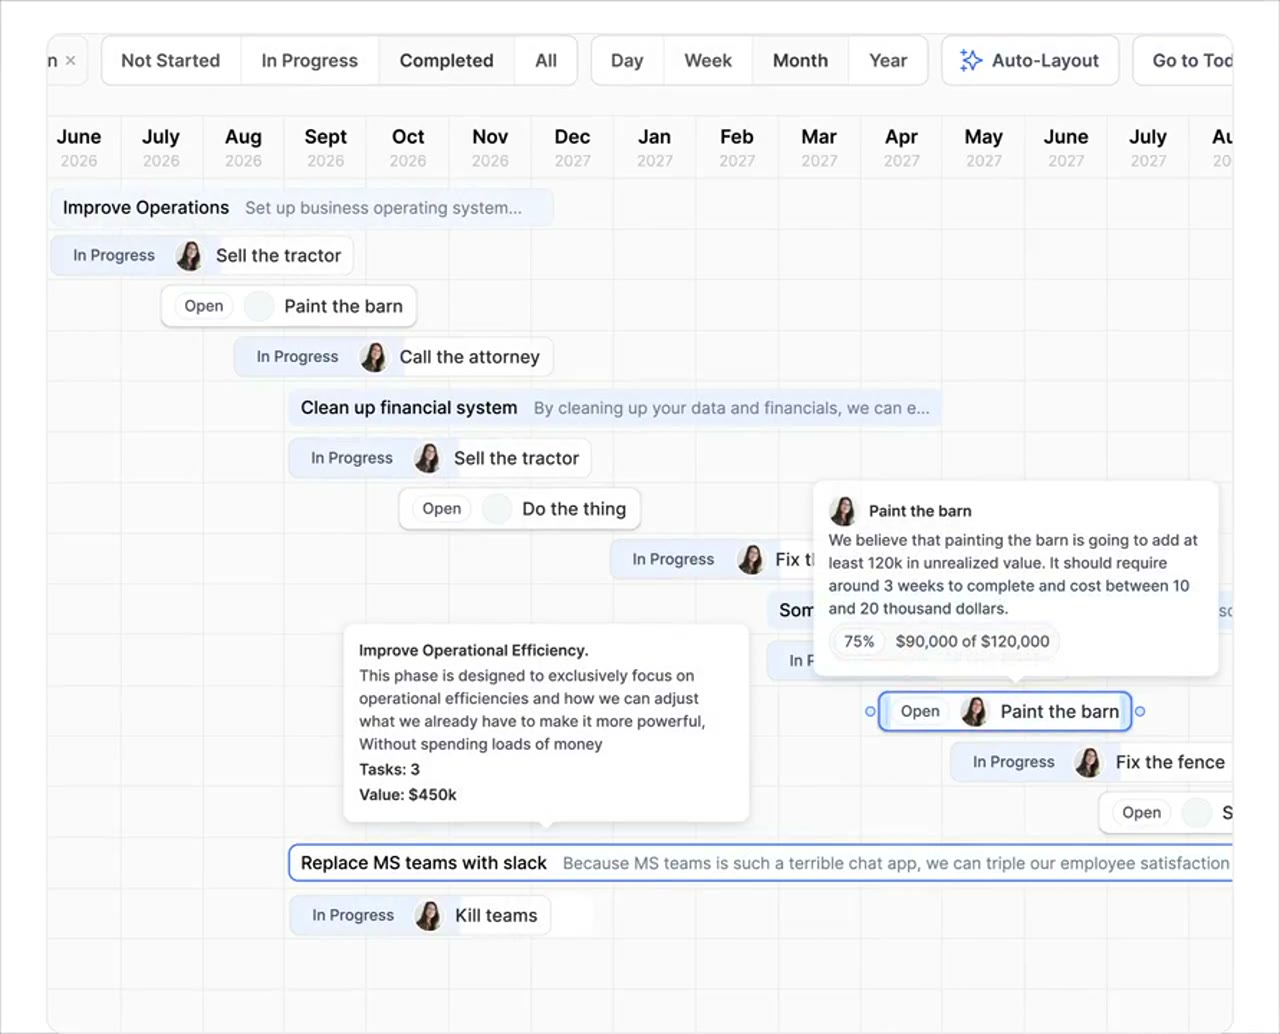This screenshot has height=1034, width=1280.
Task: Click Open badge on selected Paint the barn bar
Action: (920, 712)
